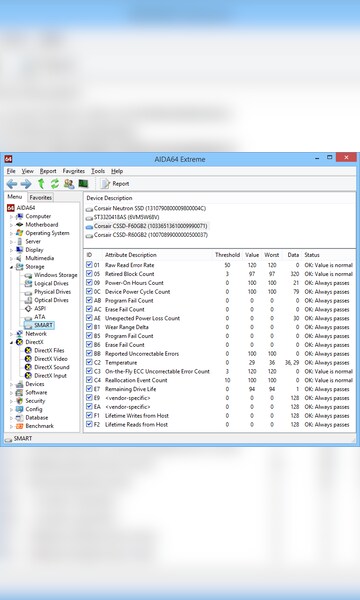Expand the Display tree node

pyautogui.click(x=11, y=250)
